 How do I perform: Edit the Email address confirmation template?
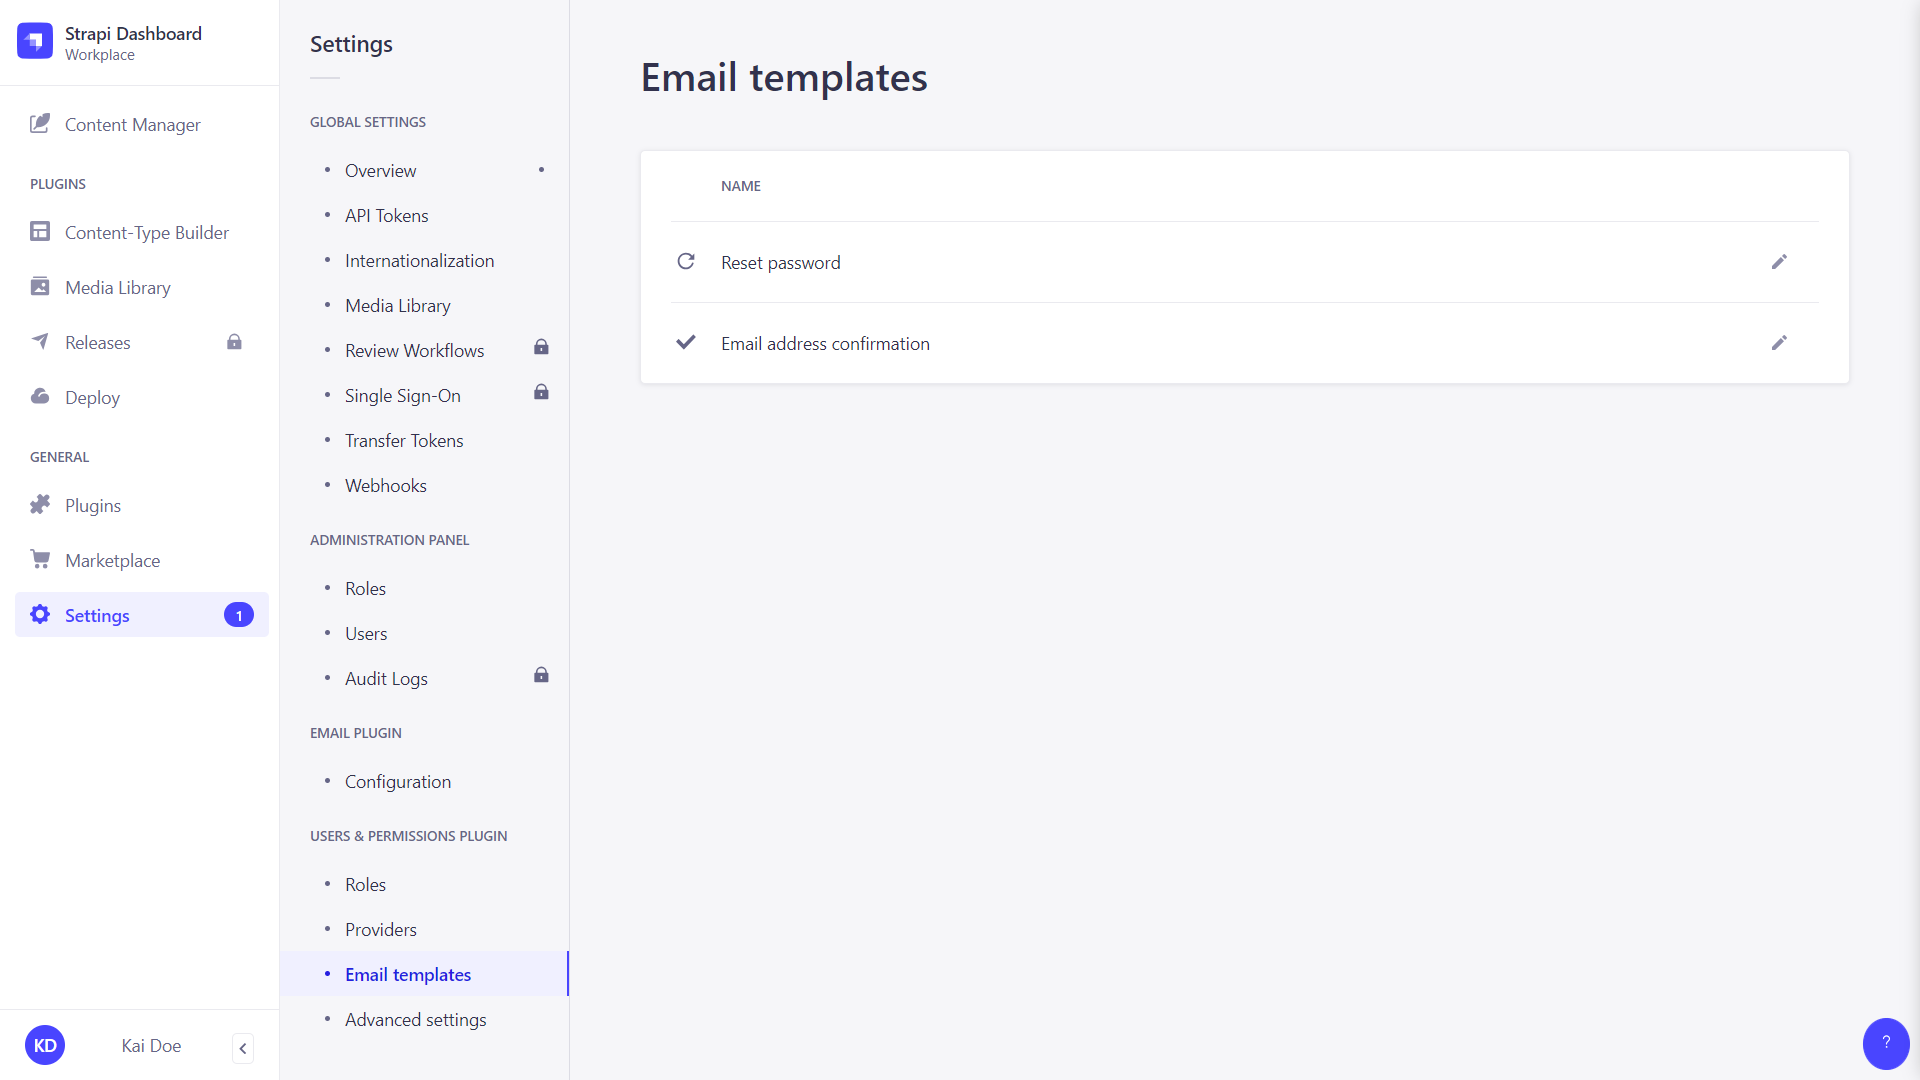click(x=1779, y=343)
